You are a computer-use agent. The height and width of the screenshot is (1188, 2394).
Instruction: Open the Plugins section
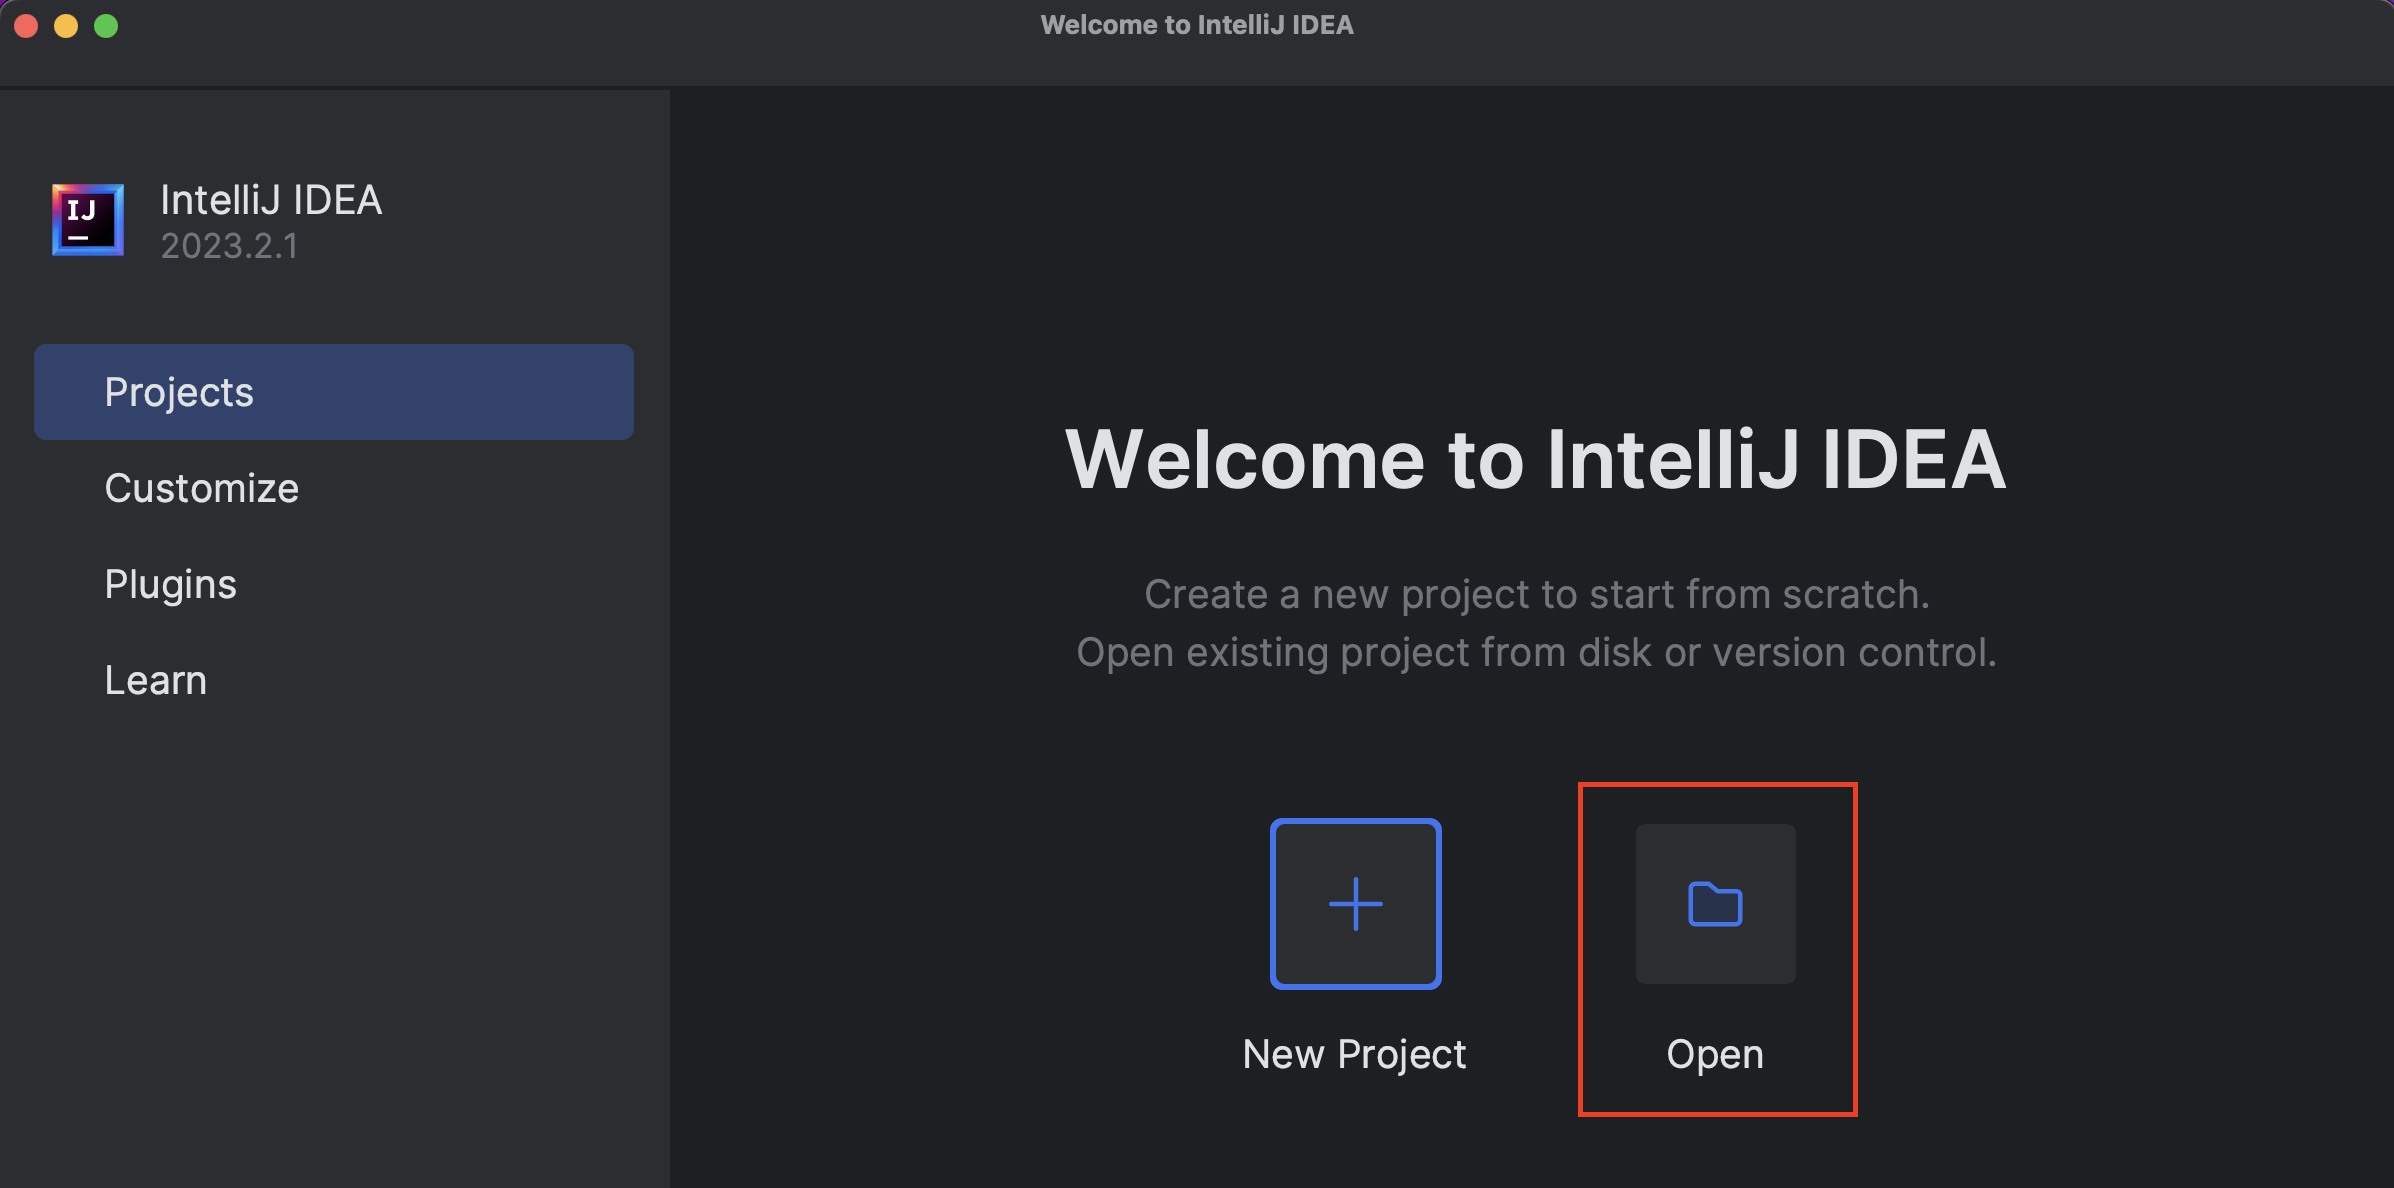click(170, 583)
